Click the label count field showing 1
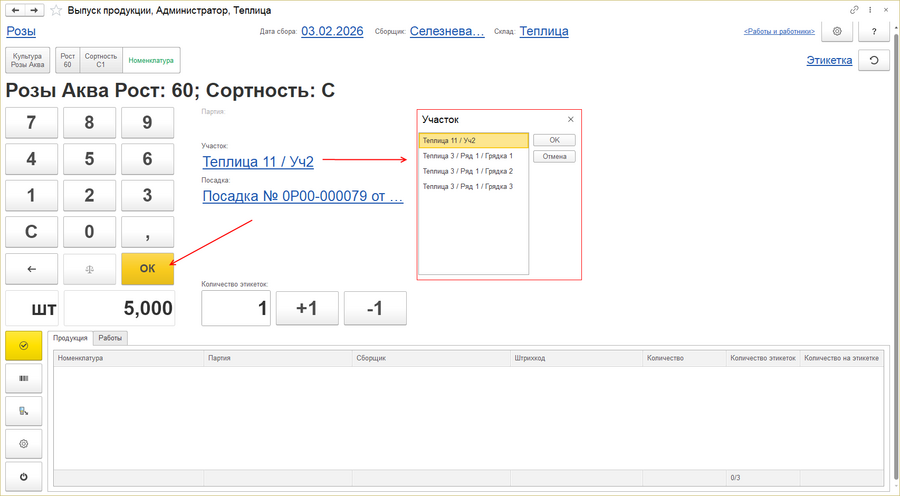 click(236, 308)
